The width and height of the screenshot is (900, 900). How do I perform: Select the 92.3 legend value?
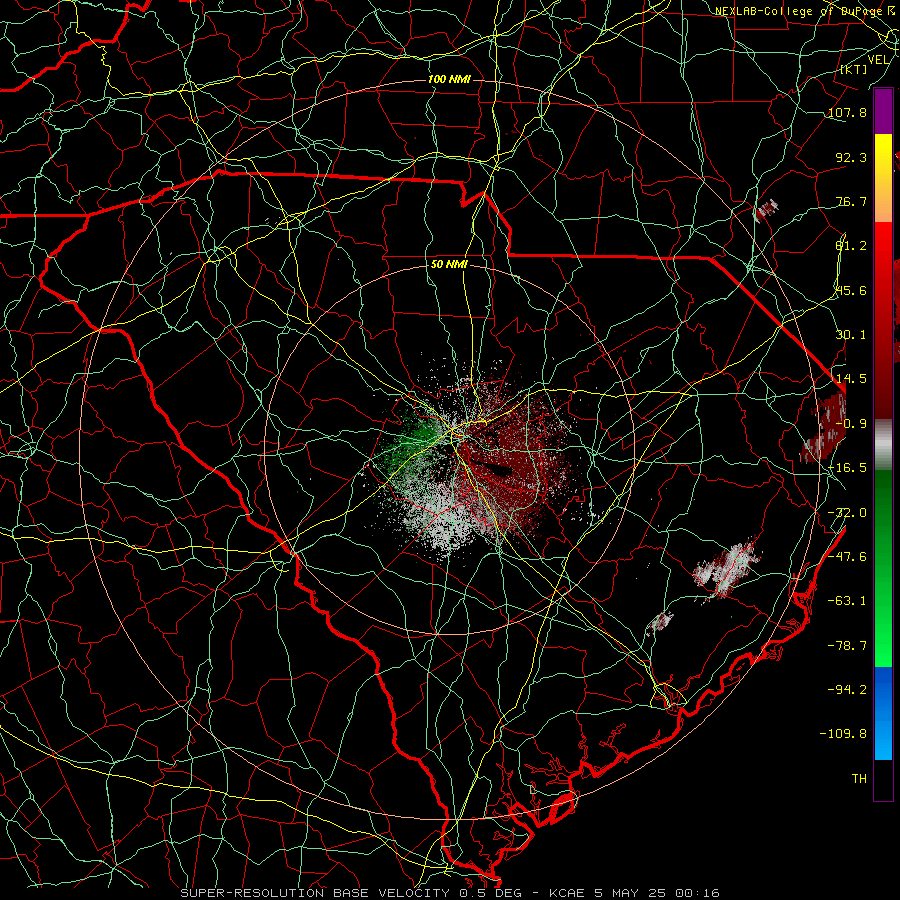[x=851, y=157]
